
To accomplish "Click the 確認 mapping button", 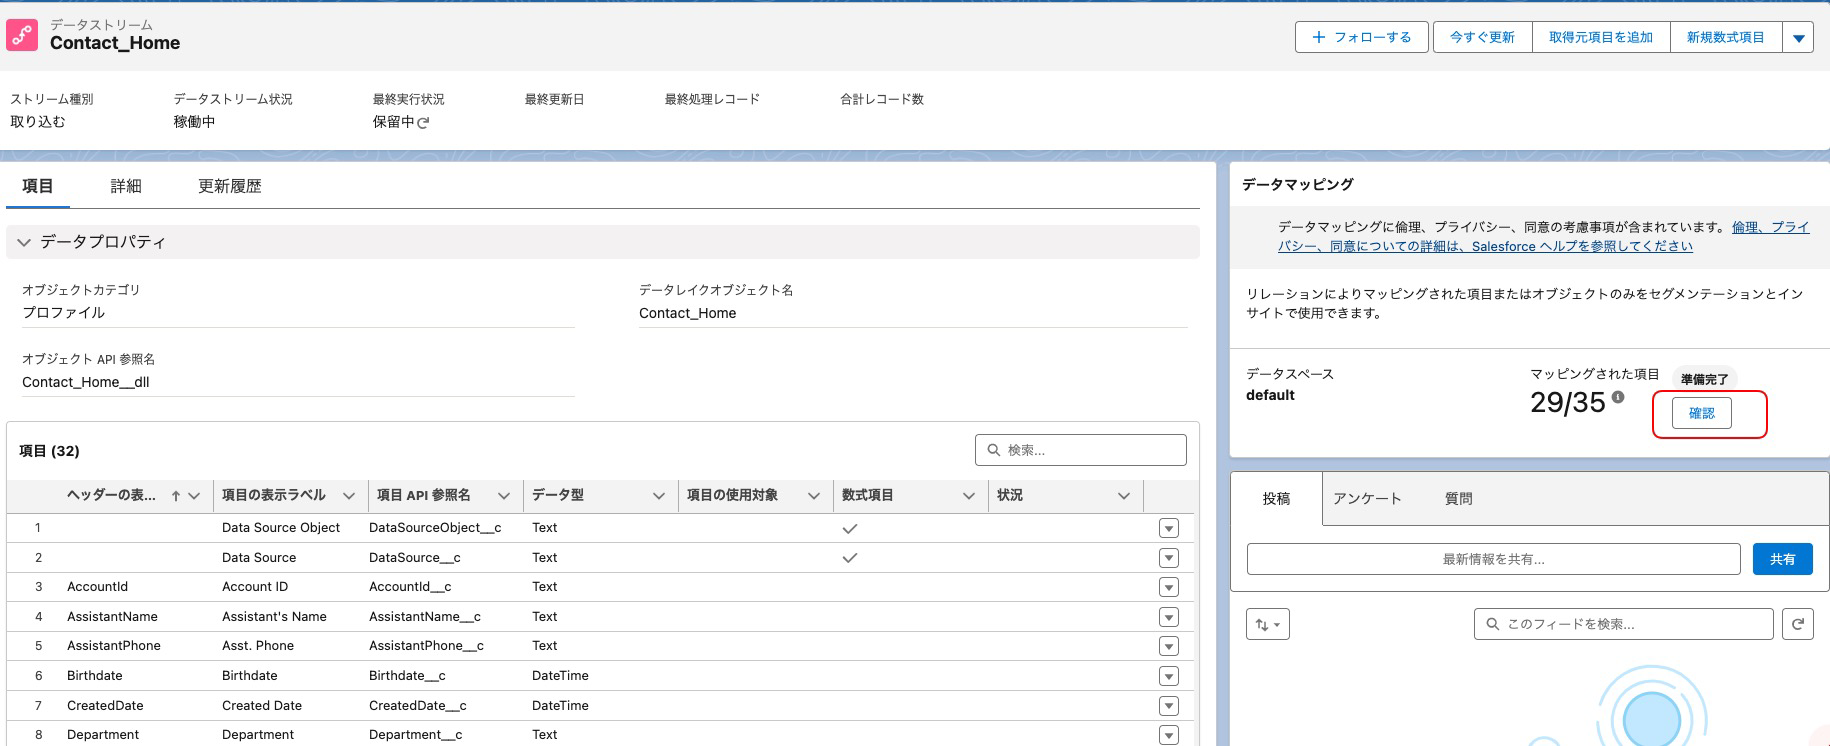I will [1702, 413].
